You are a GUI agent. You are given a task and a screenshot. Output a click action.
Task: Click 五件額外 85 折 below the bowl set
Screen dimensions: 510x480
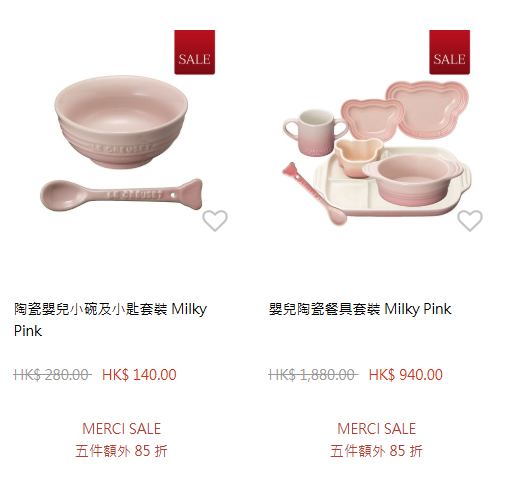coord(121,451)
